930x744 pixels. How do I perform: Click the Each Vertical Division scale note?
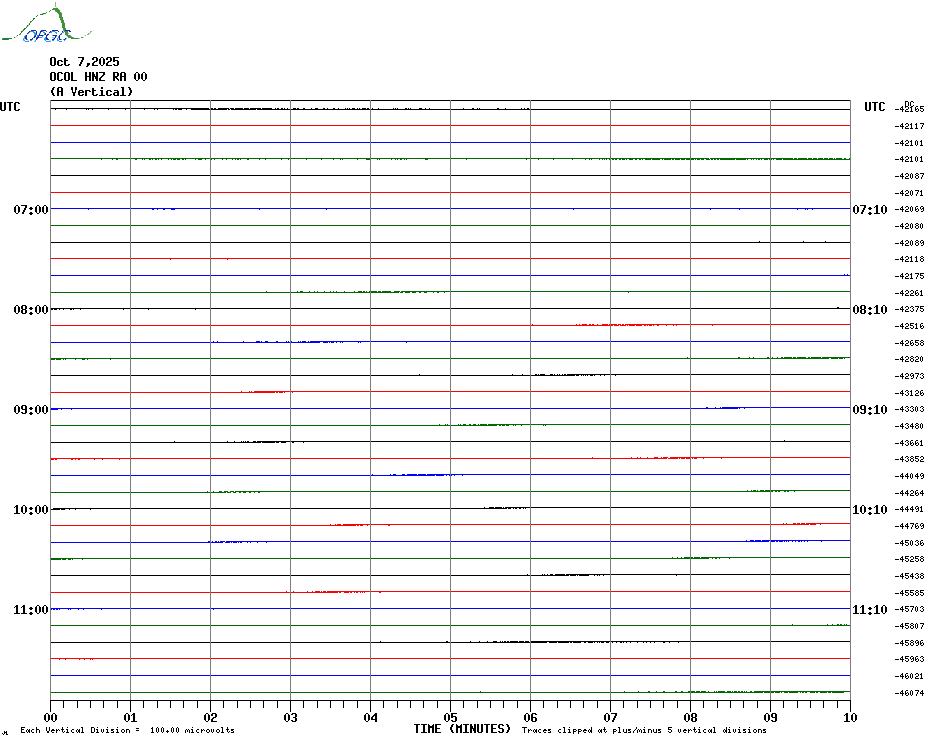[127, 731]
